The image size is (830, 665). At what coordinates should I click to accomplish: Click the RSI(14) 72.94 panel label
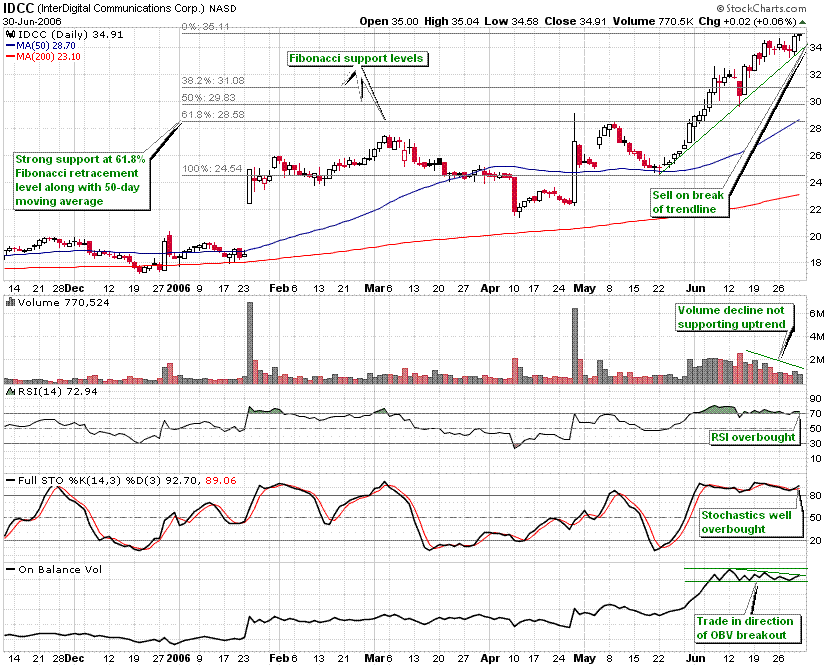pos(58,391)
